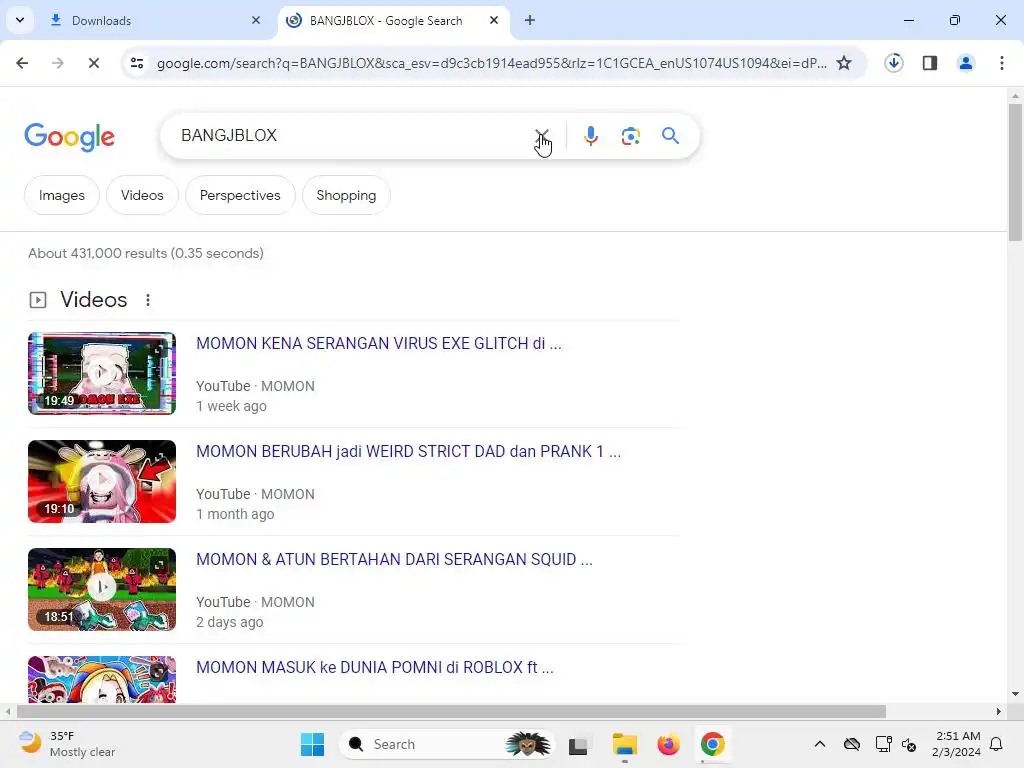
Task: Switch to the Downloads tab
Action: tap(155, 20)
